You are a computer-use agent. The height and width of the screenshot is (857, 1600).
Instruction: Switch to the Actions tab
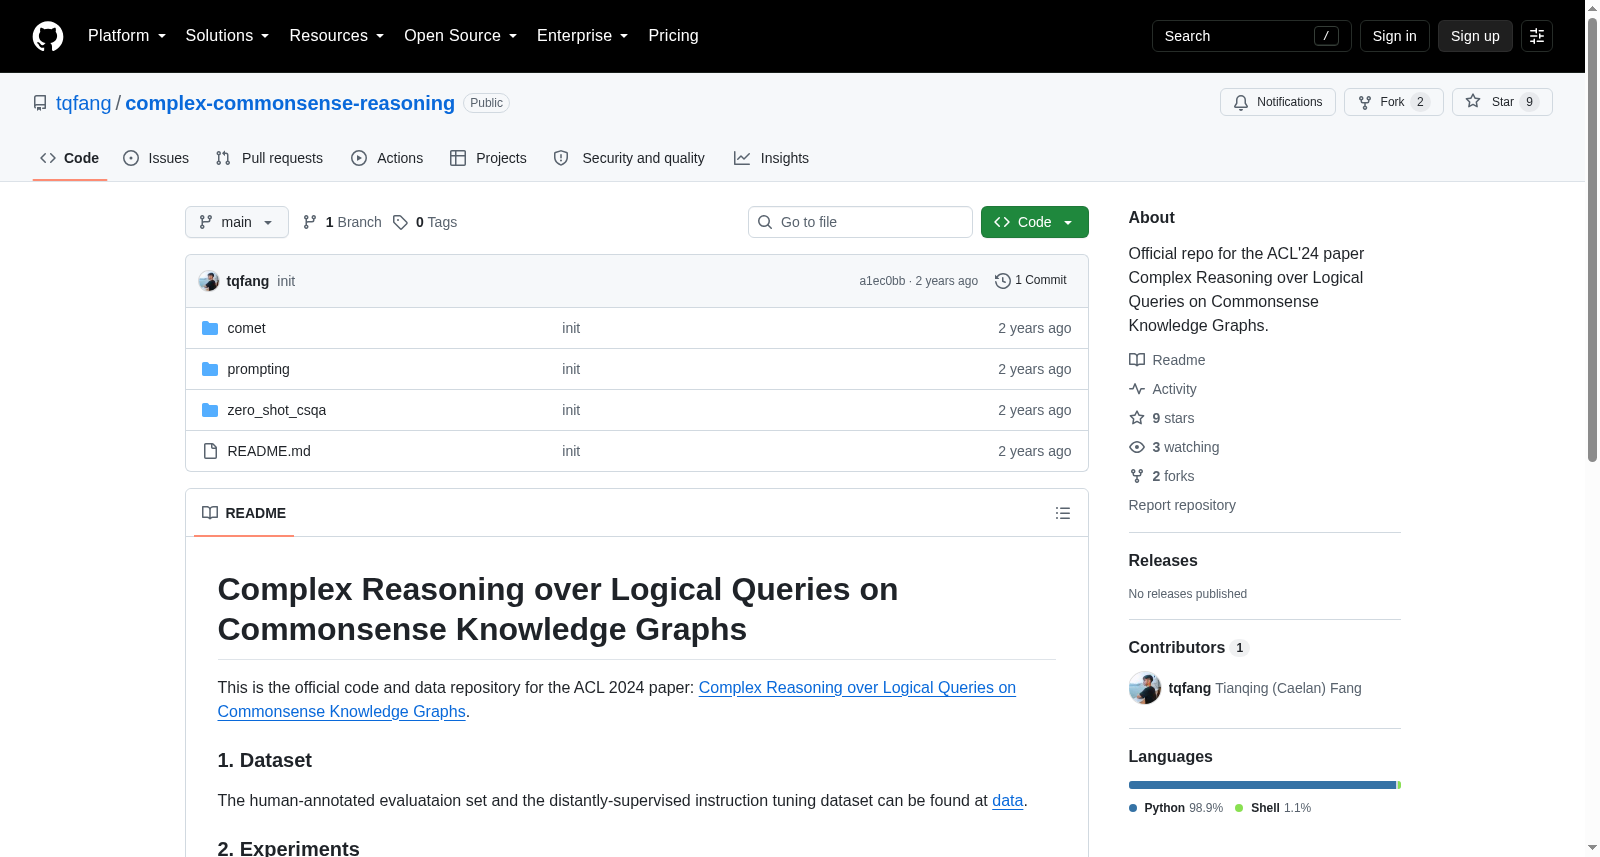tap(387, 158)
